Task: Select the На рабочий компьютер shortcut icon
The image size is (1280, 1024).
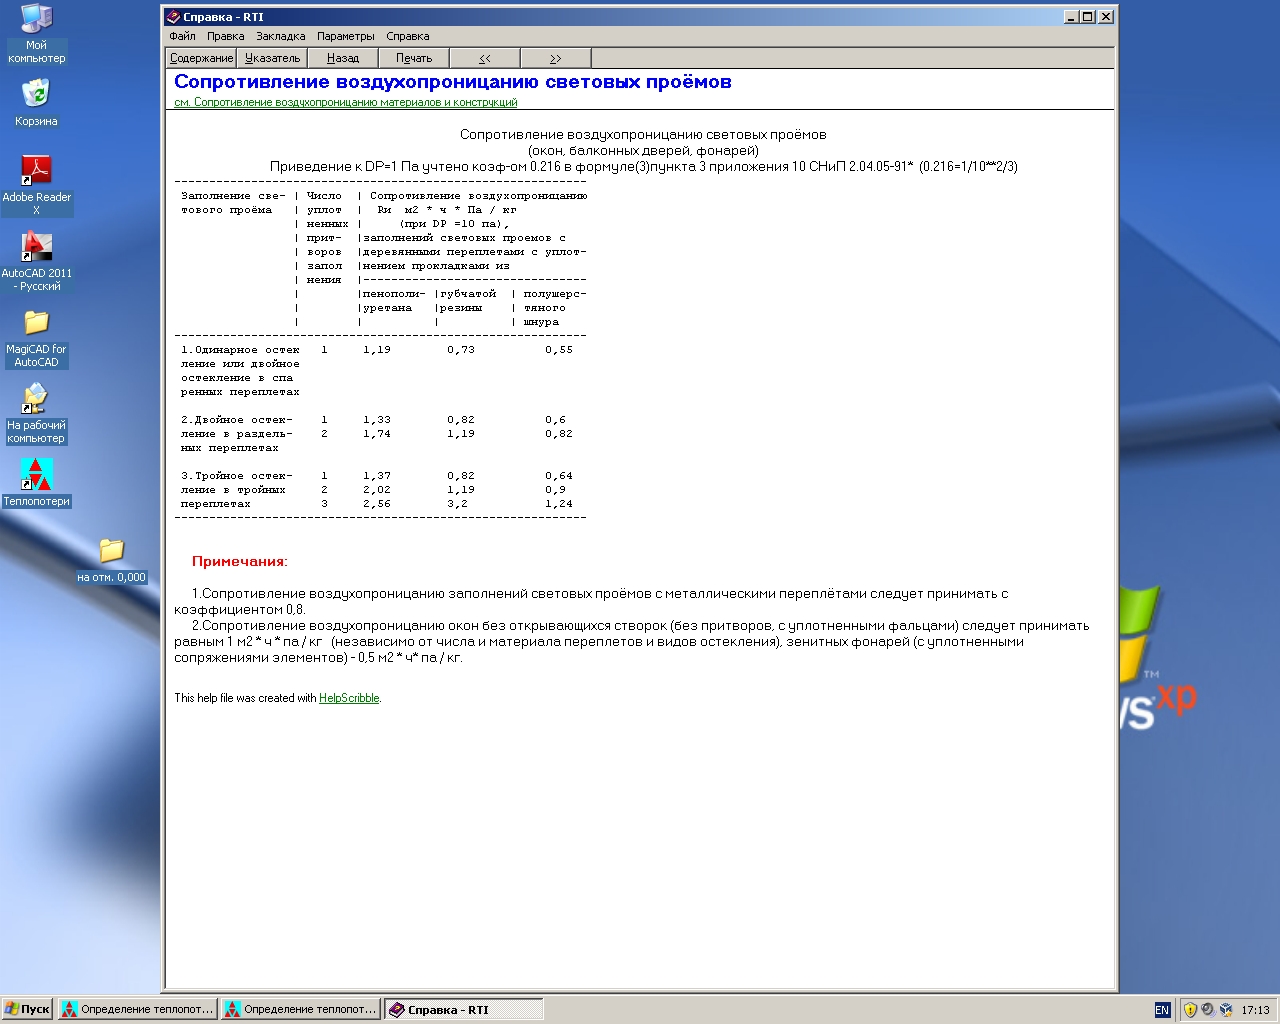Action: [36, 400]
